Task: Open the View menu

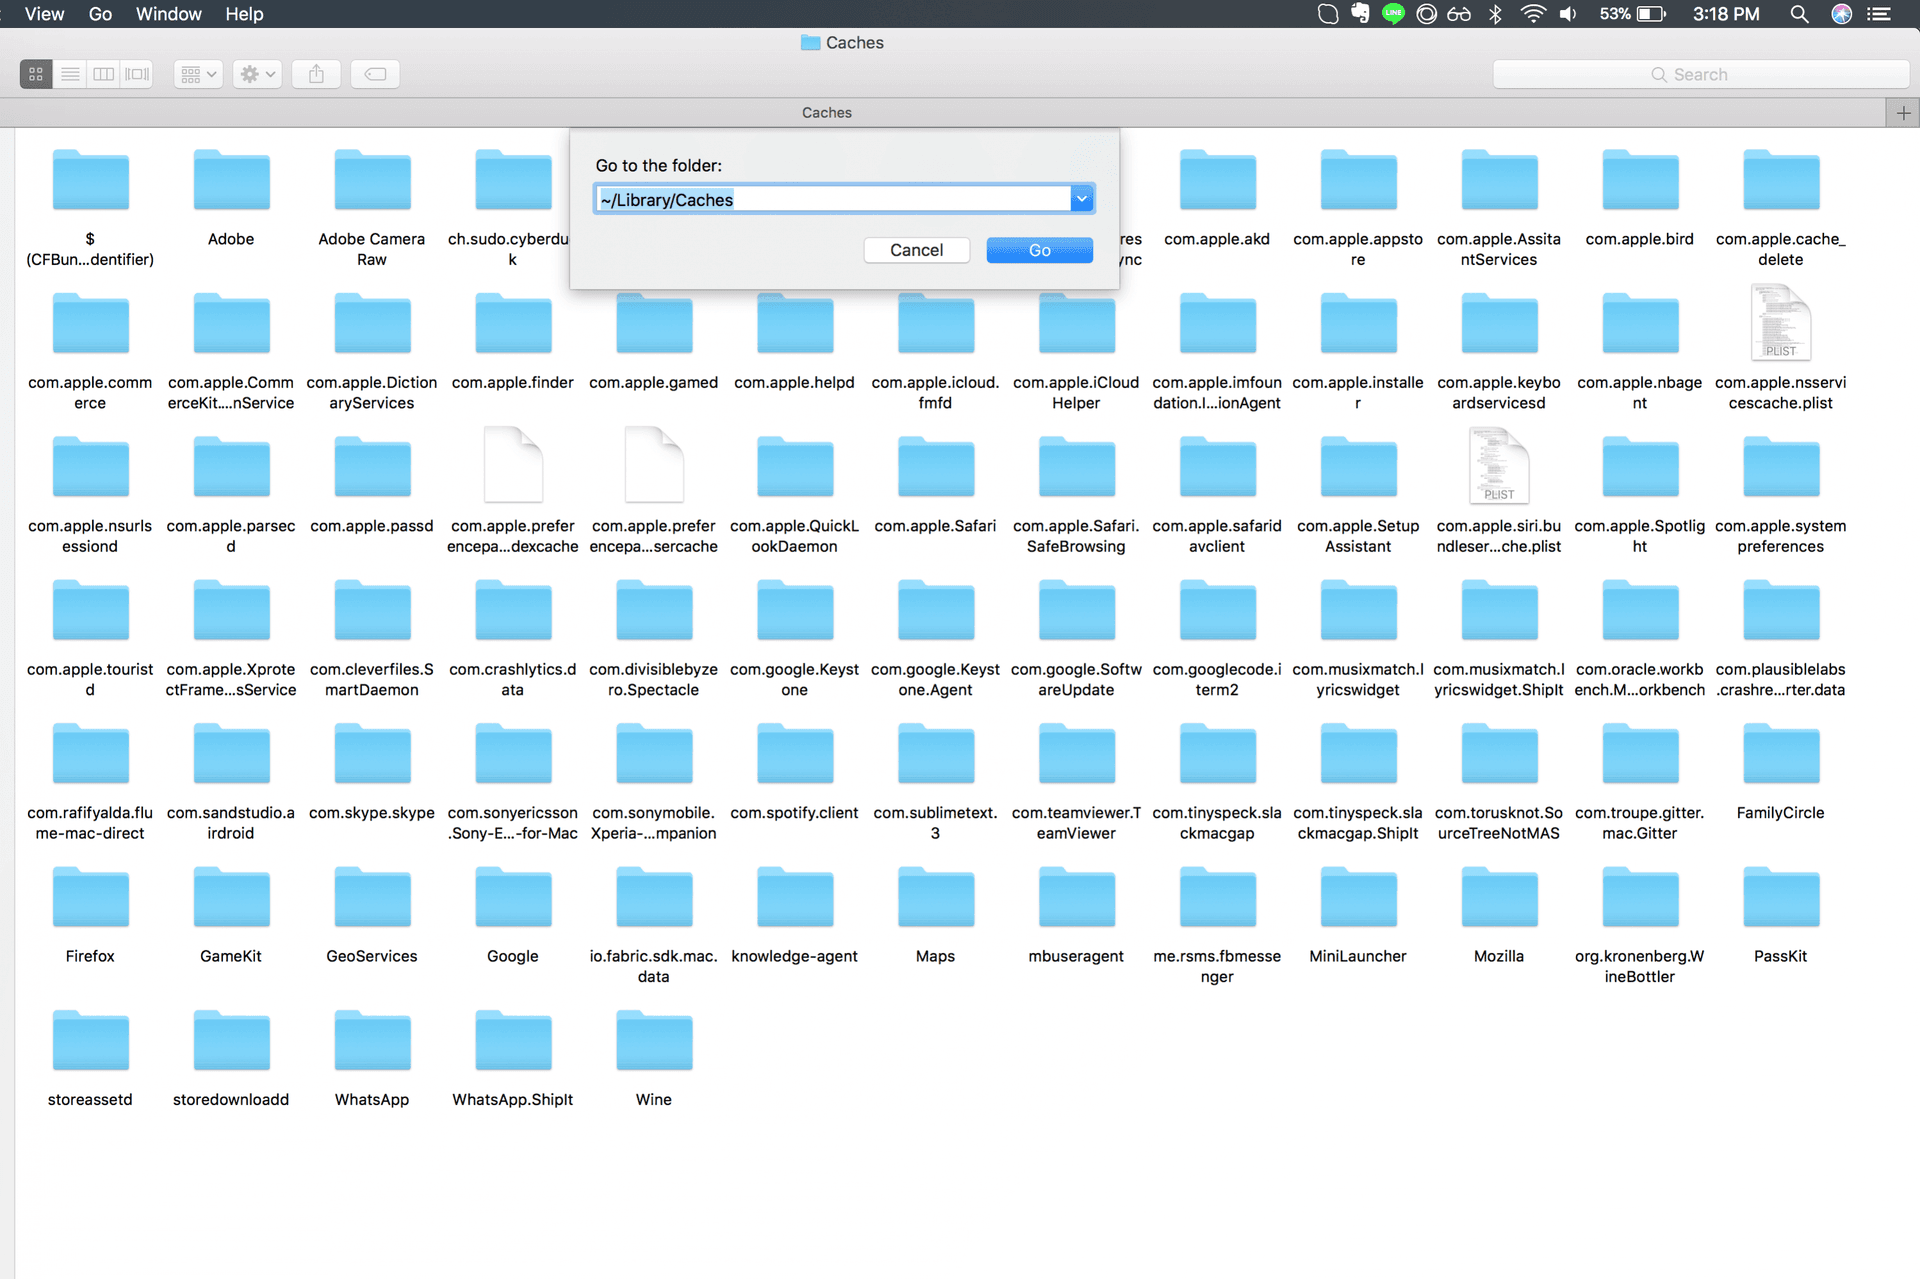Action: click(44, 14)
